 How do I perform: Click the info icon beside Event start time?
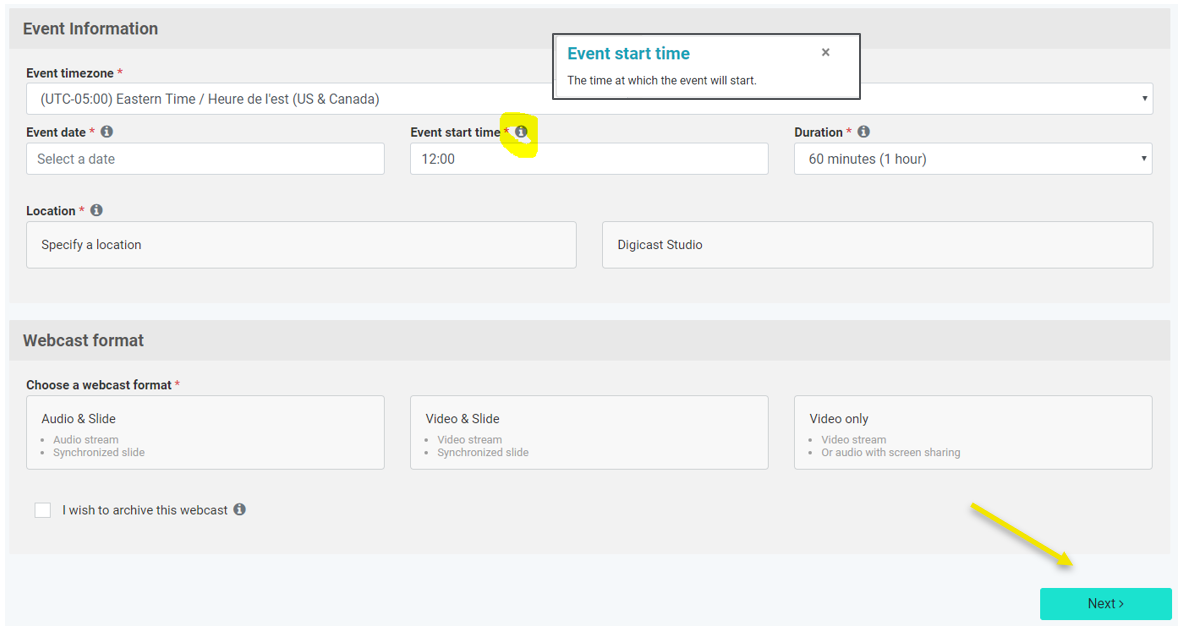(x=521, y=132)
